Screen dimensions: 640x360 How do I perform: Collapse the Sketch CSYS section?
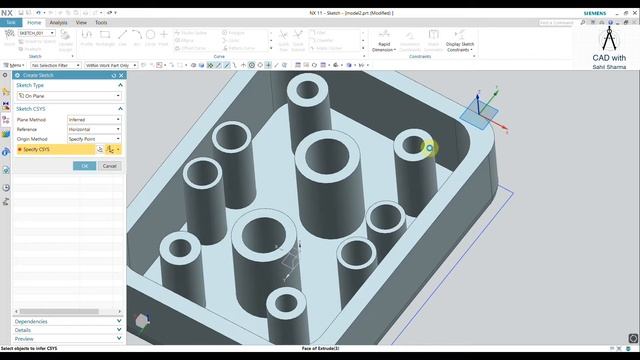click(120, 109)
